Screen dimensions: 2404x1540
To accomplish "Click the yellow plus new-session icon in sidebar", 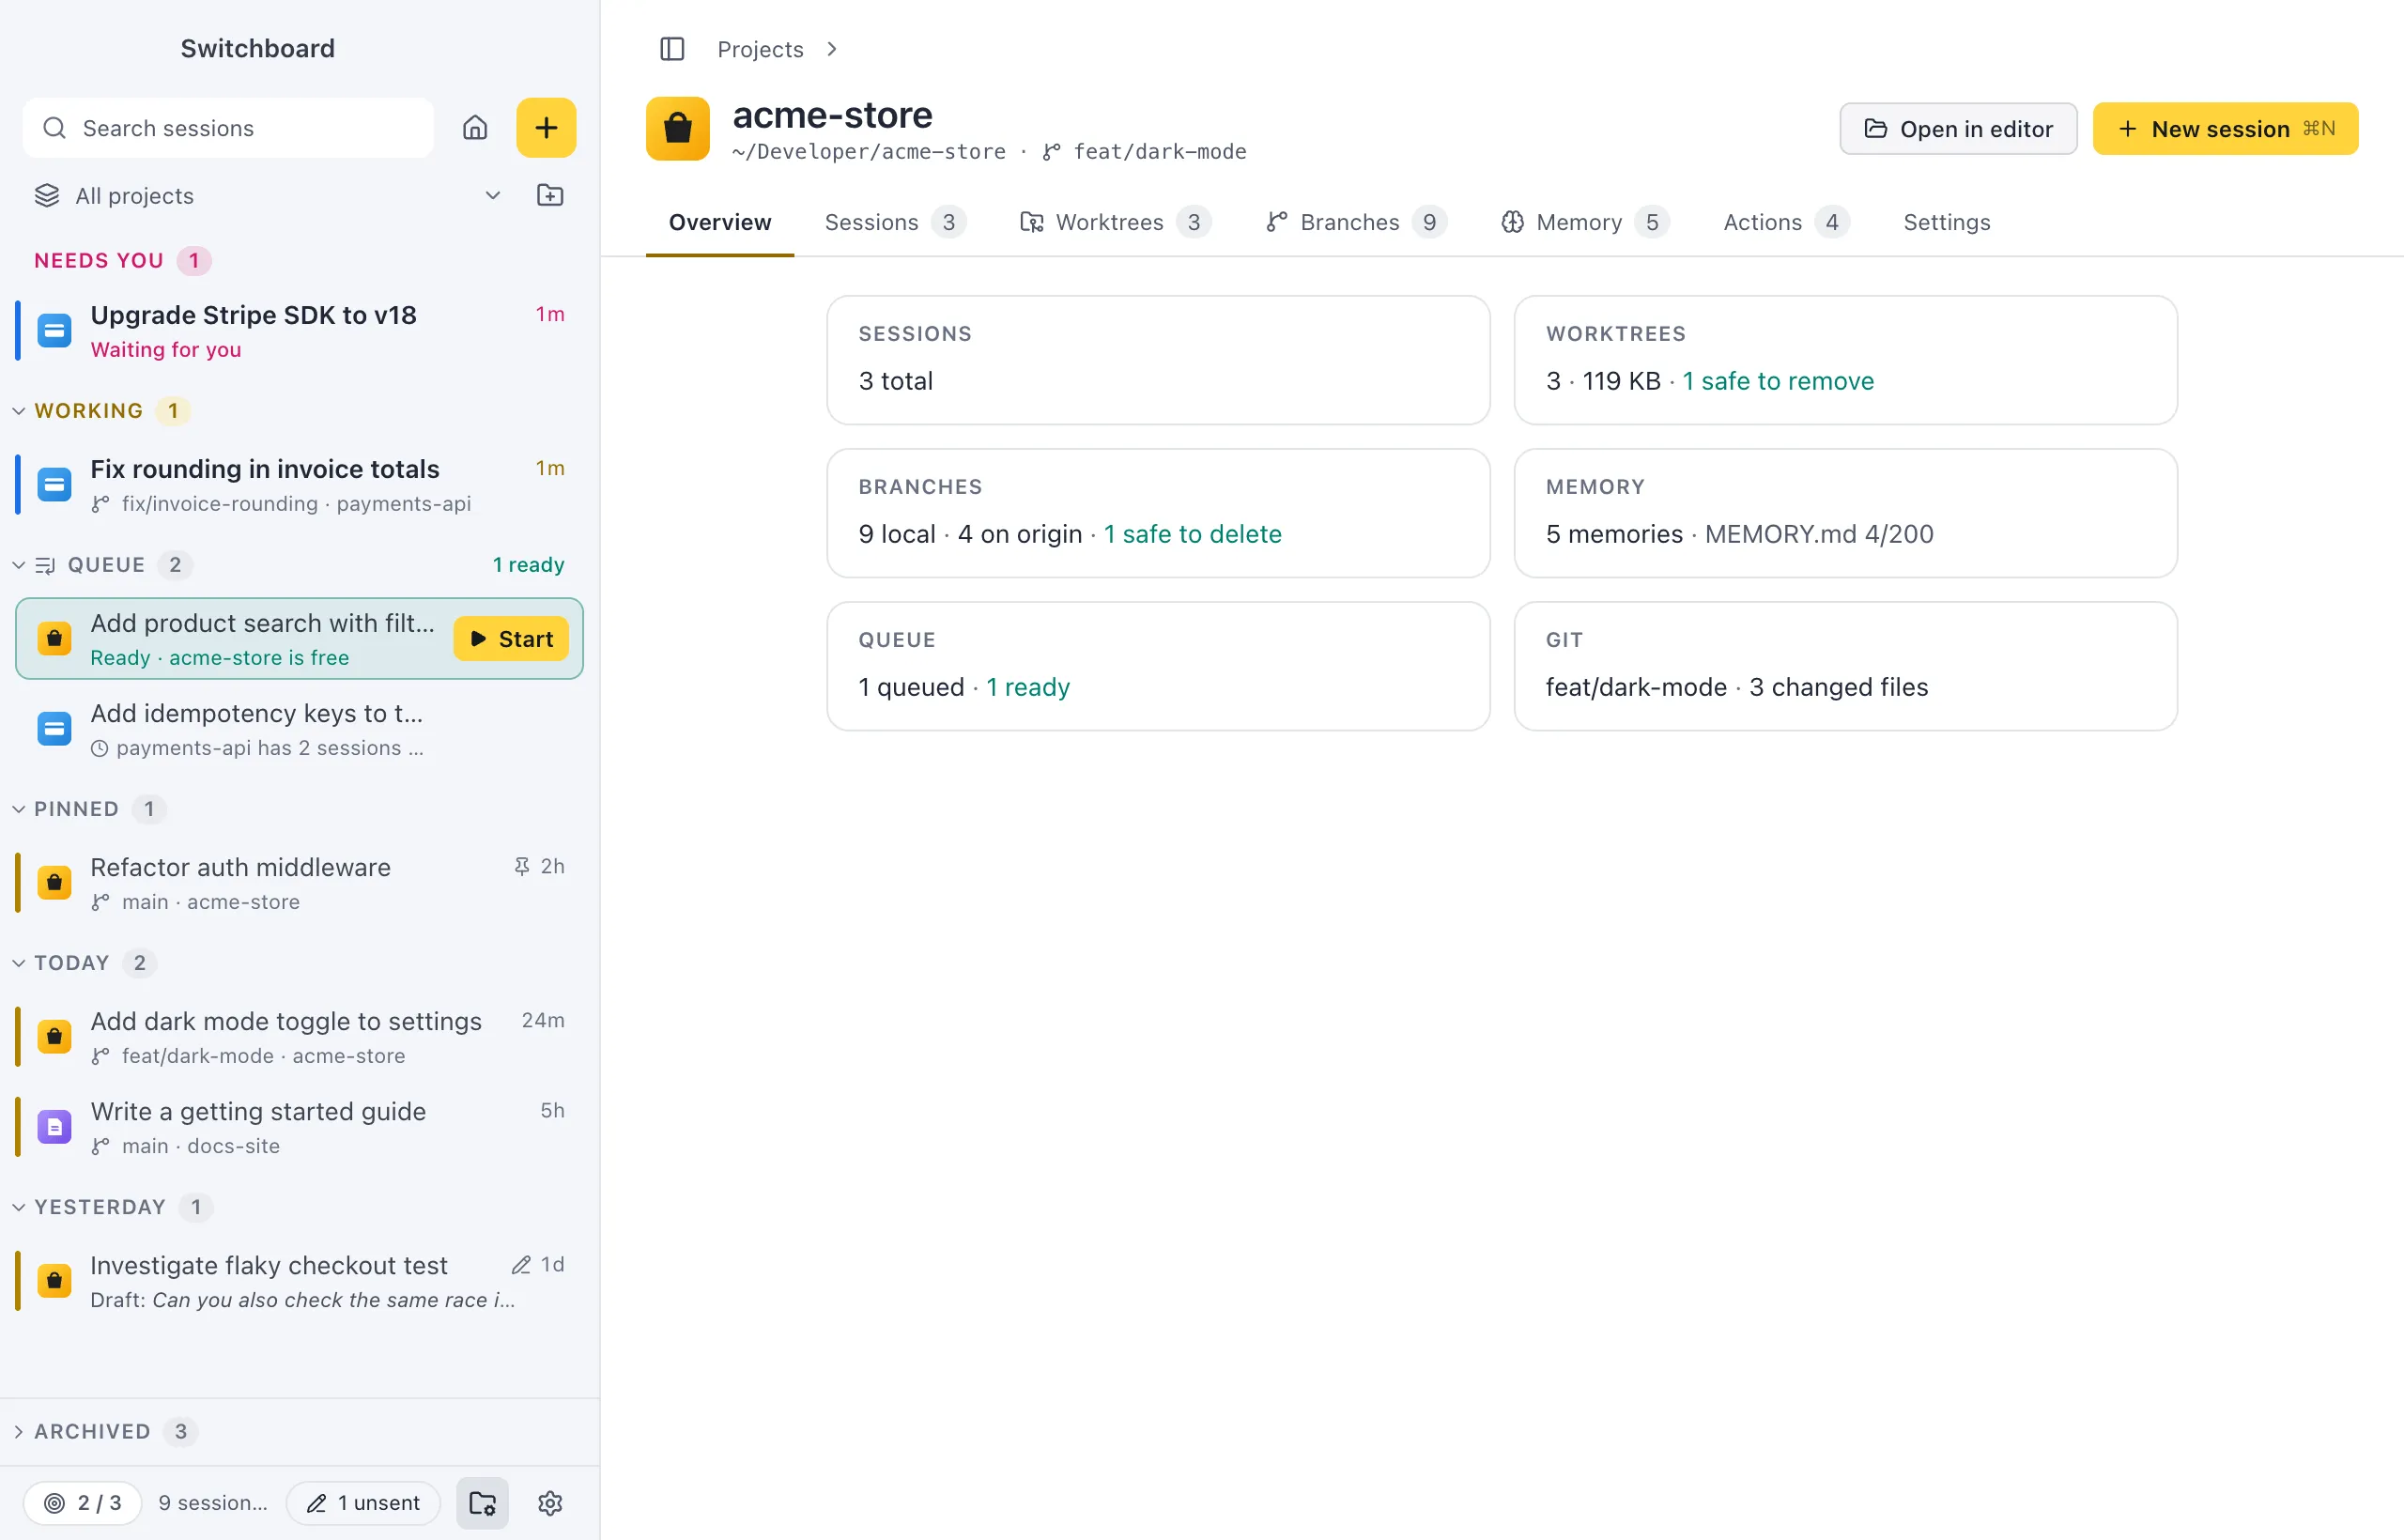I will 546,128.
